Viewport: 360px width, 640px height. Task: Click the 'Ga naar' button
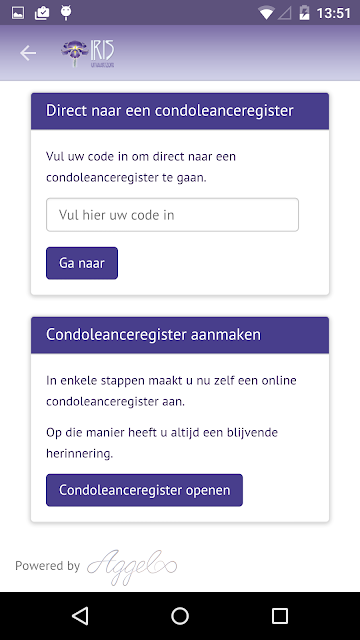click(x=82, y=263)
